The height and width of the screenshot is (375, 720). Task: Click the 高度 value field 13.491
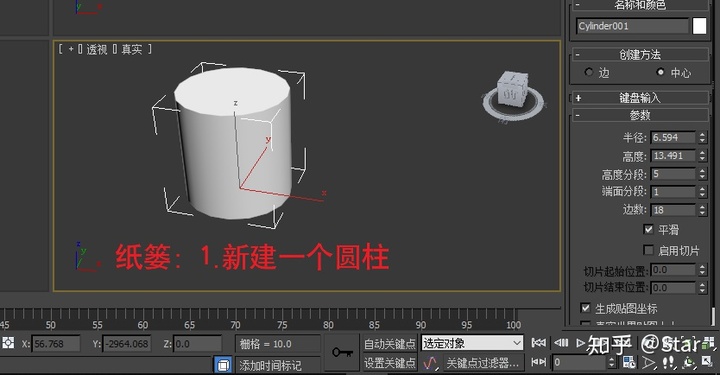(673, 156)
